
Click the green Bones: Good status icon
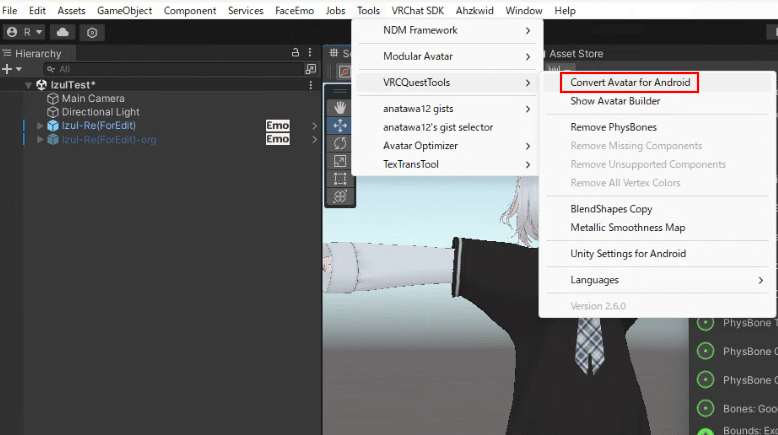pyautogui.click(x=705, y=408)
